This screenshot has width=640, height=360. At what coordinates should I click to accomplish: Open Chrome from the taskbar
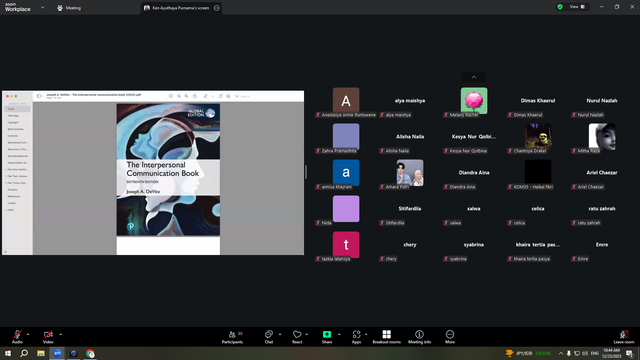90,353
